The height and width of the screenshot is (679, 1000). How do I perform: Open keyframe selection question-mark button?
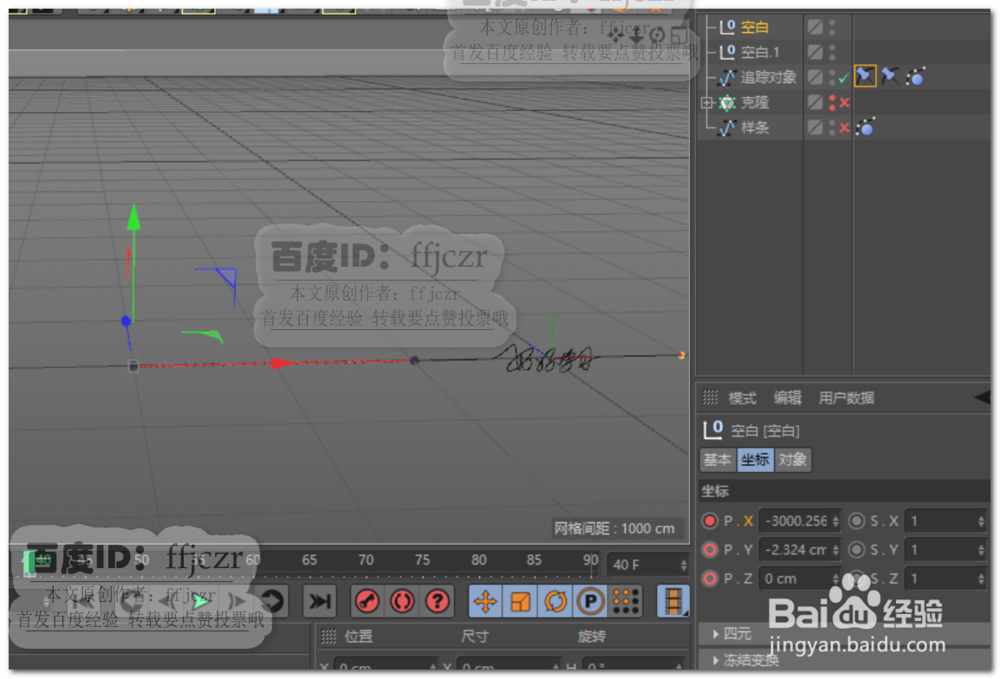tap(438, 601)
